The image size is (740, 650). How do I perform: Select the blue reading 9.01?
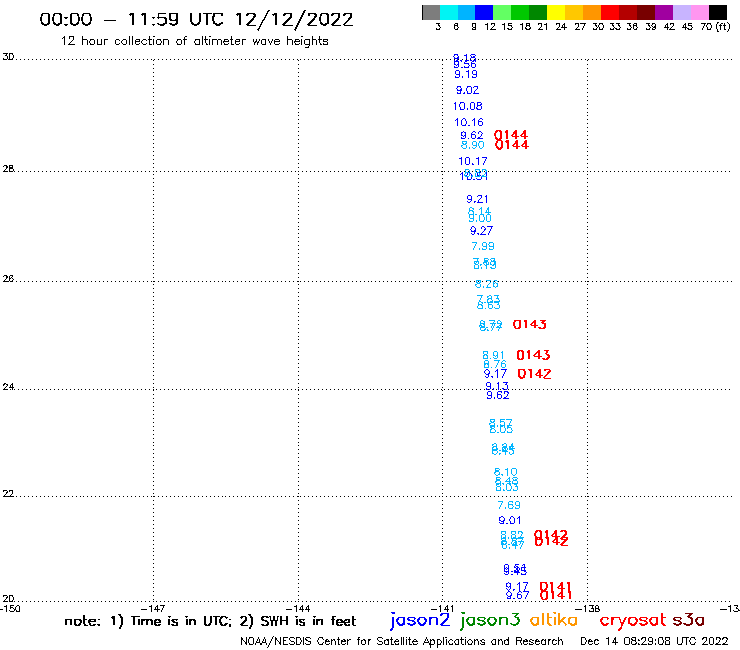(x=510, y=520)
